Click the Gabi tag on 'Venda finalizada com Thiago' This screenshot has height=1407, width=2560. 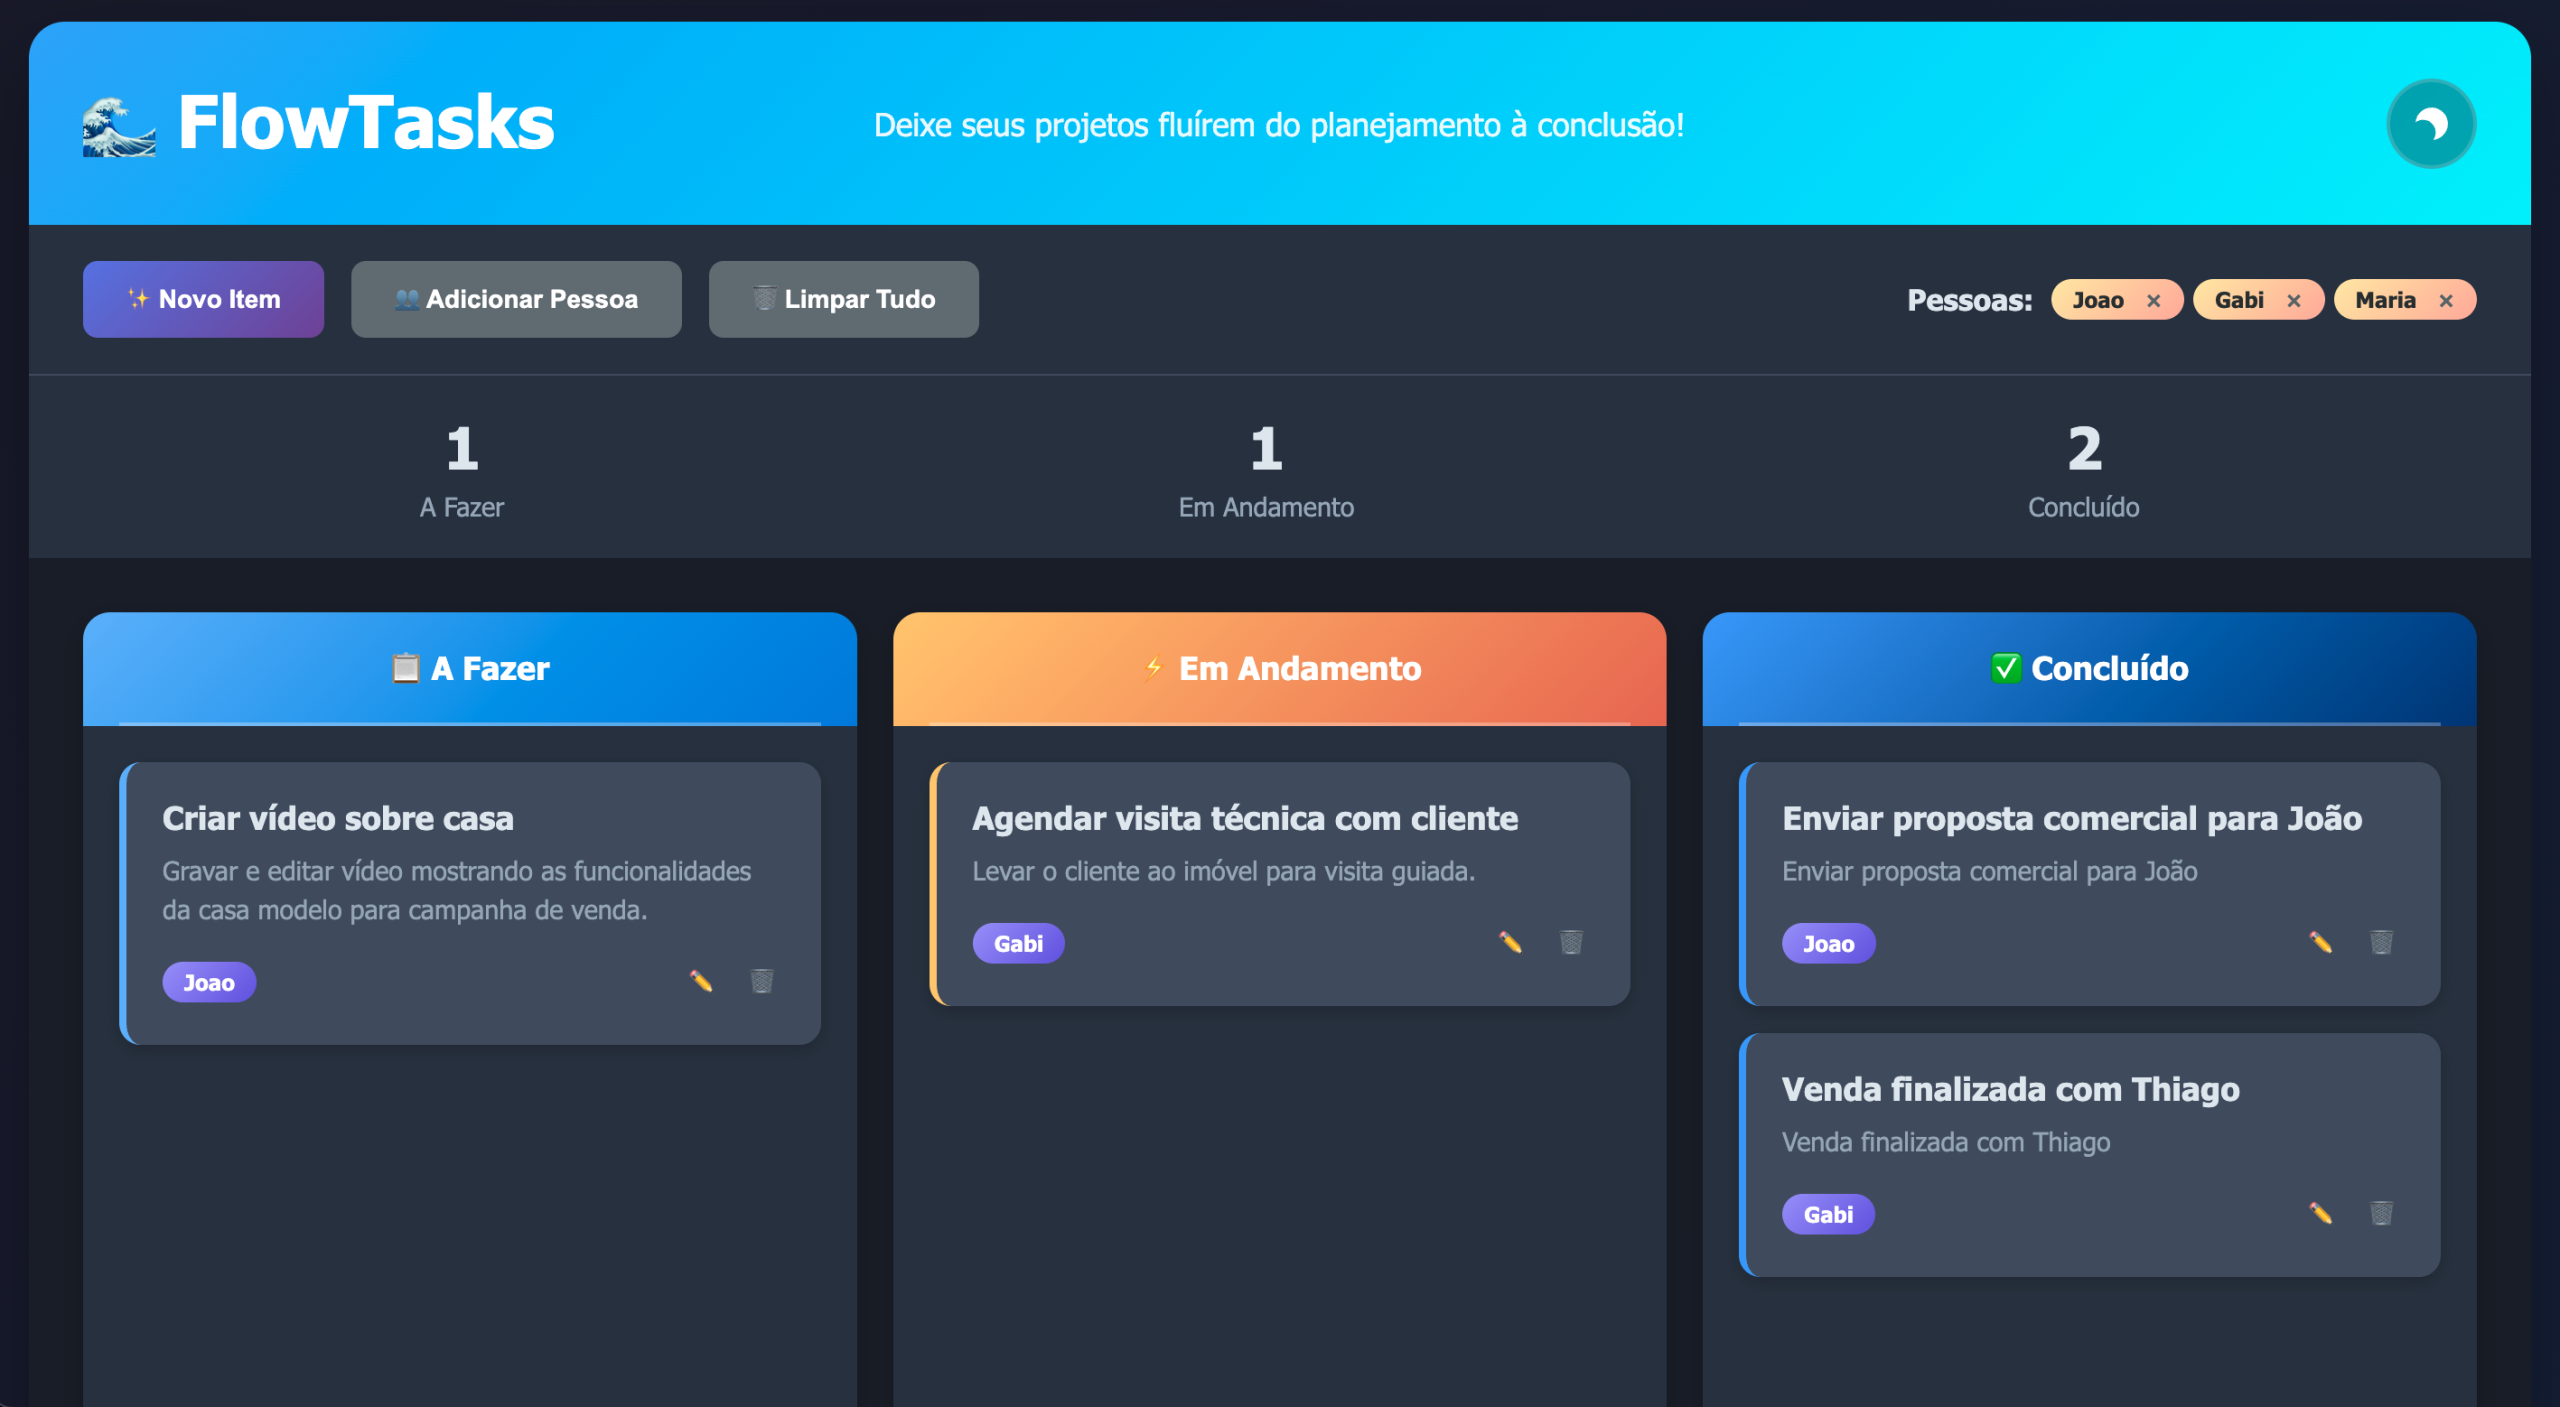pos(1828,1214)
